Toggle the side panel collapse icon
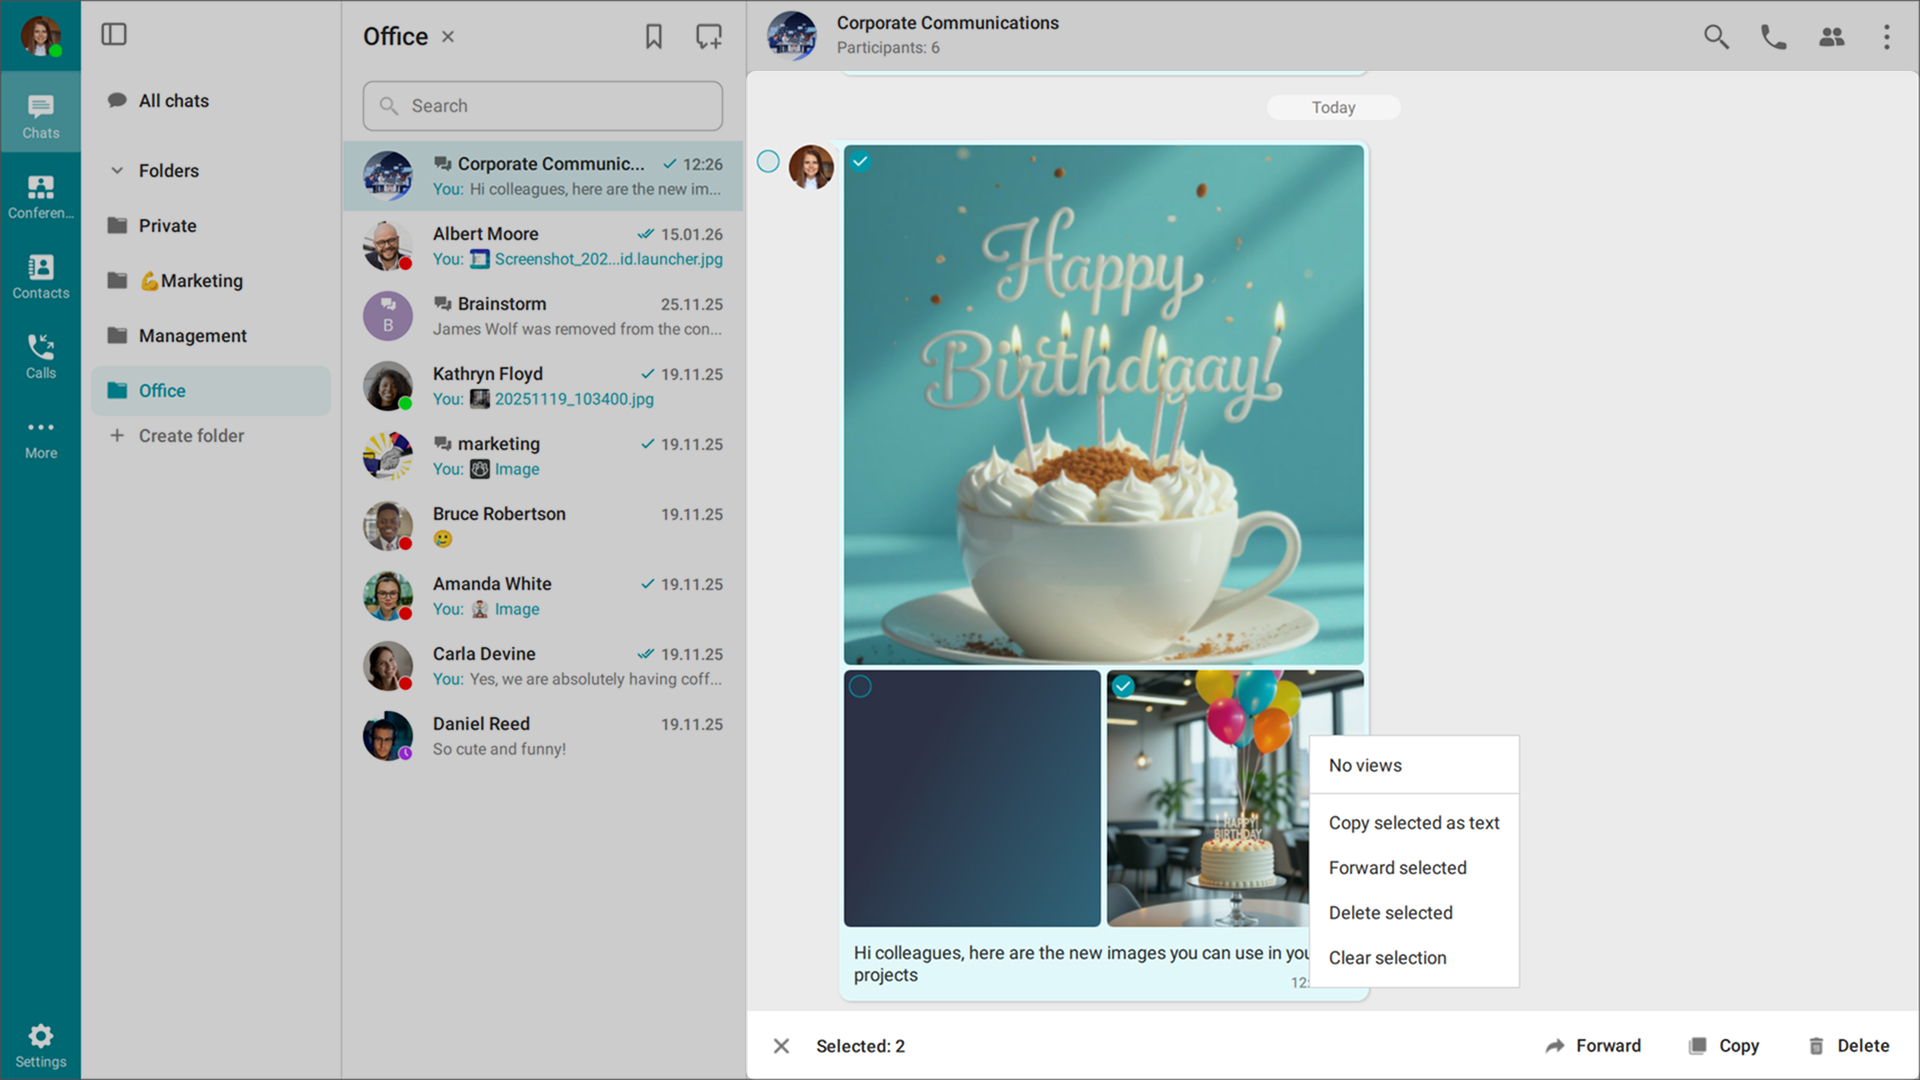 point(114,35)
